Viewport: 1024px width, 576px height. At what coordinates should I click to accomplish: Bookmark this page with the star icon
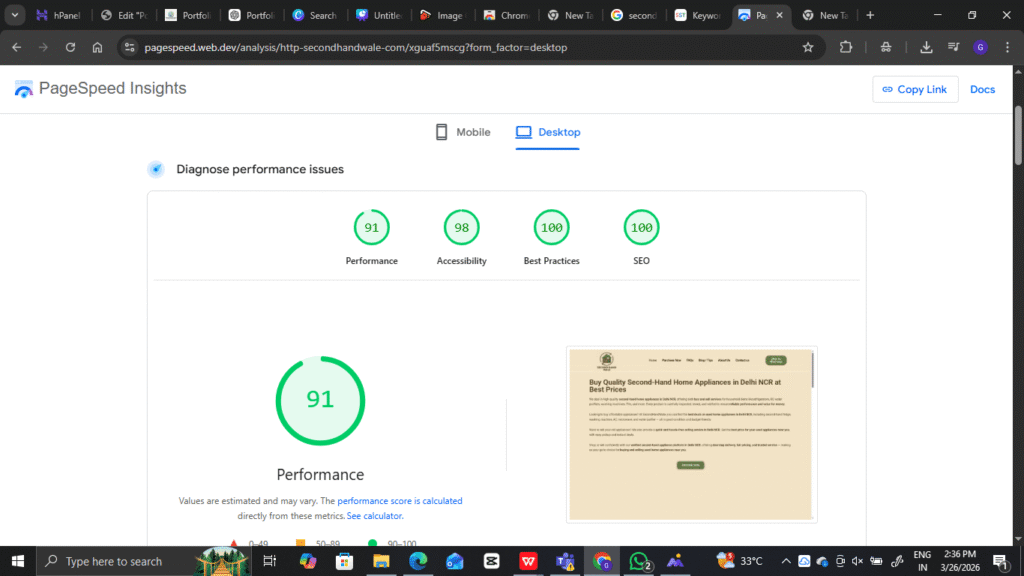click(x=808, y=47)
